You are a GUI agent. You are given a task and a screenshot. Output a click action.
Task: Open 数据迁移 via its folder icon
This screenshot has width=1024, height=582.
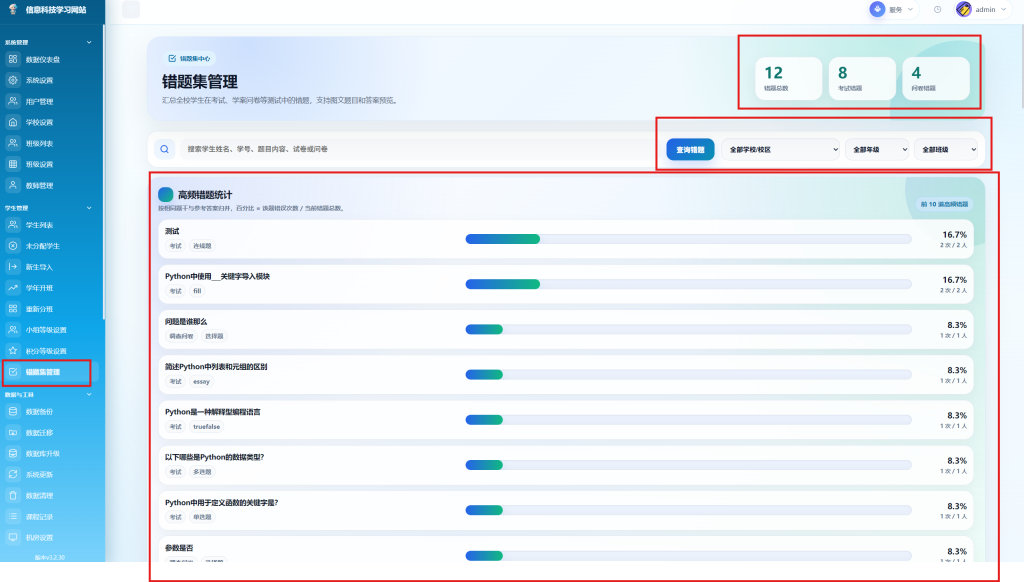(x=13, y=432)
